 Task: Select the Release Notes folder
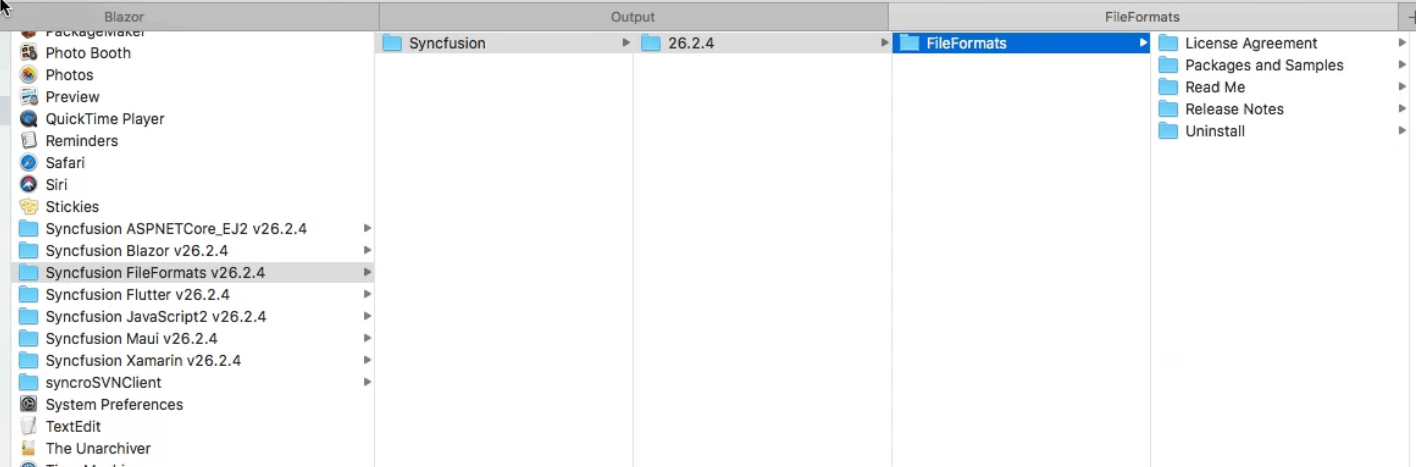click(x=1233, y=109)
